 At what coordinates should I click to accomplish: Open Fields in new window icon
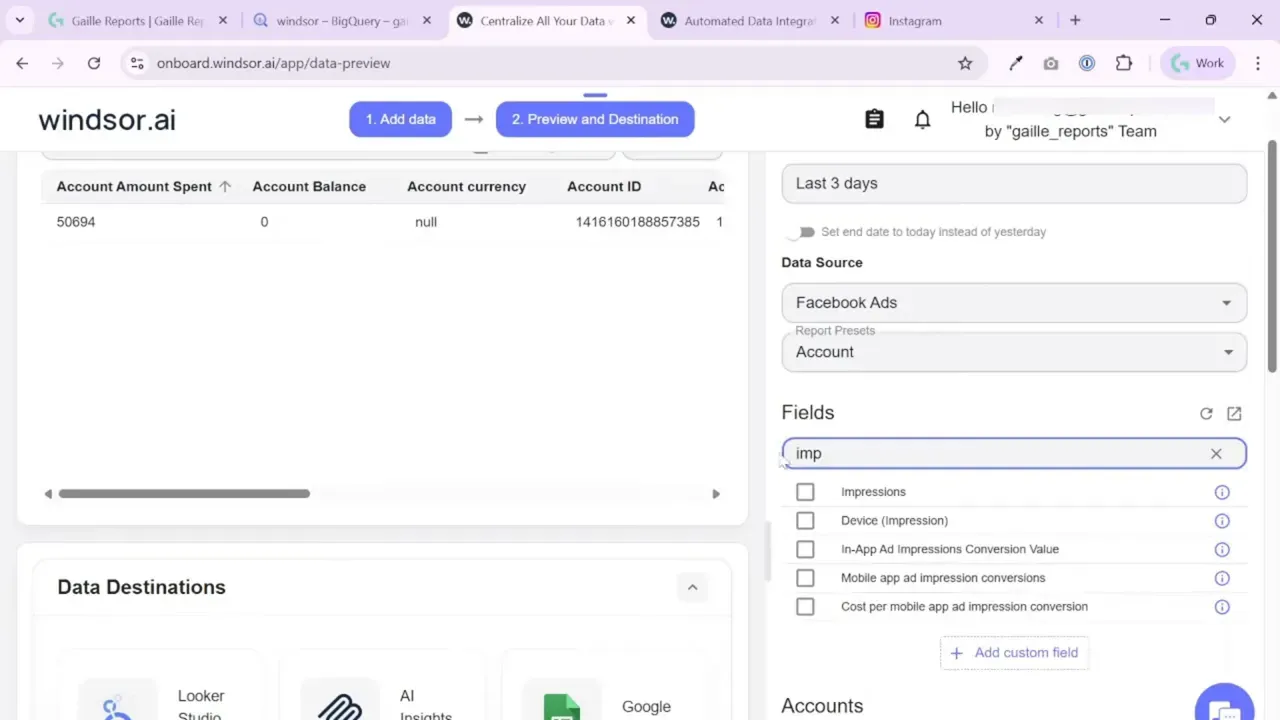[x=1234, y=413]
